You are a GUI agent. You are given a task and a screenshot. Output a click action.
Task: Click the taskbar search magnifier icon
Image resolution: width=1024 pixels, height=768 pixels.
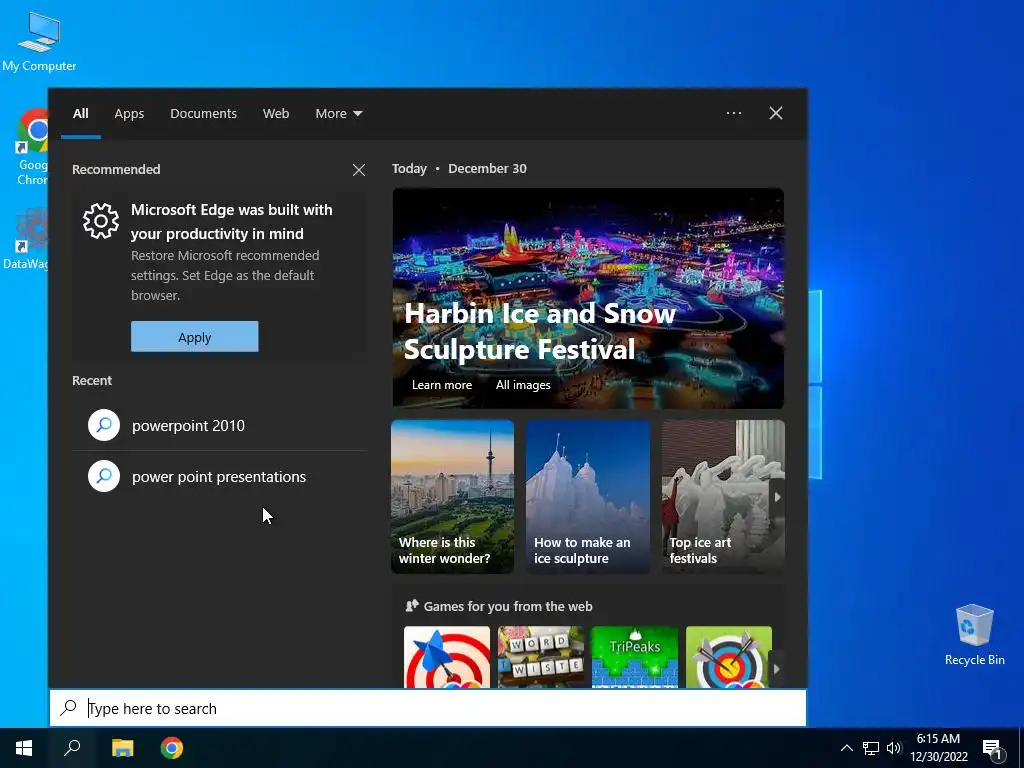(72, 748)
